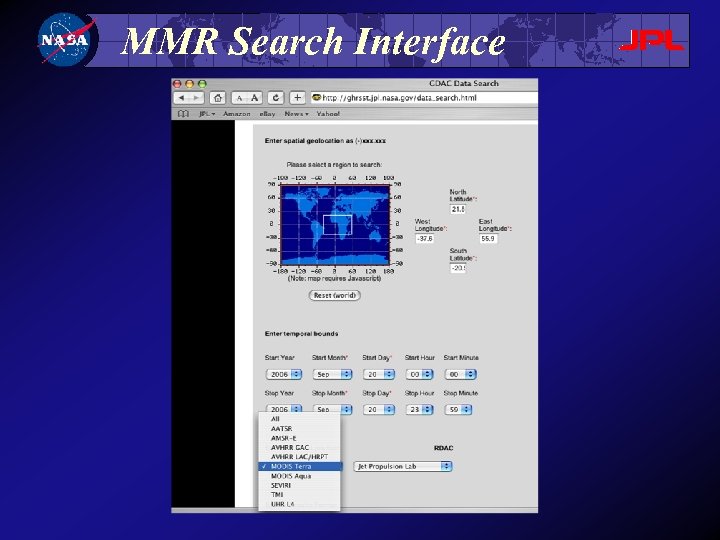Open the RDAC Jet Propulsion Lab dropdown
This screenshot has height=540, width=720.
(403, 466)
